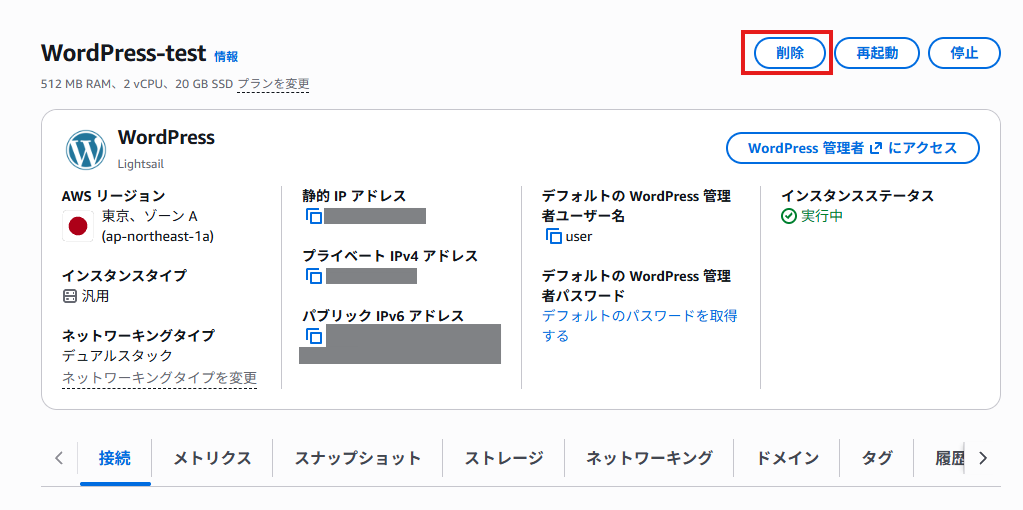Select the 接続 tab
The height and width of the screenshot is (510, 1023).
pos(115,458)
